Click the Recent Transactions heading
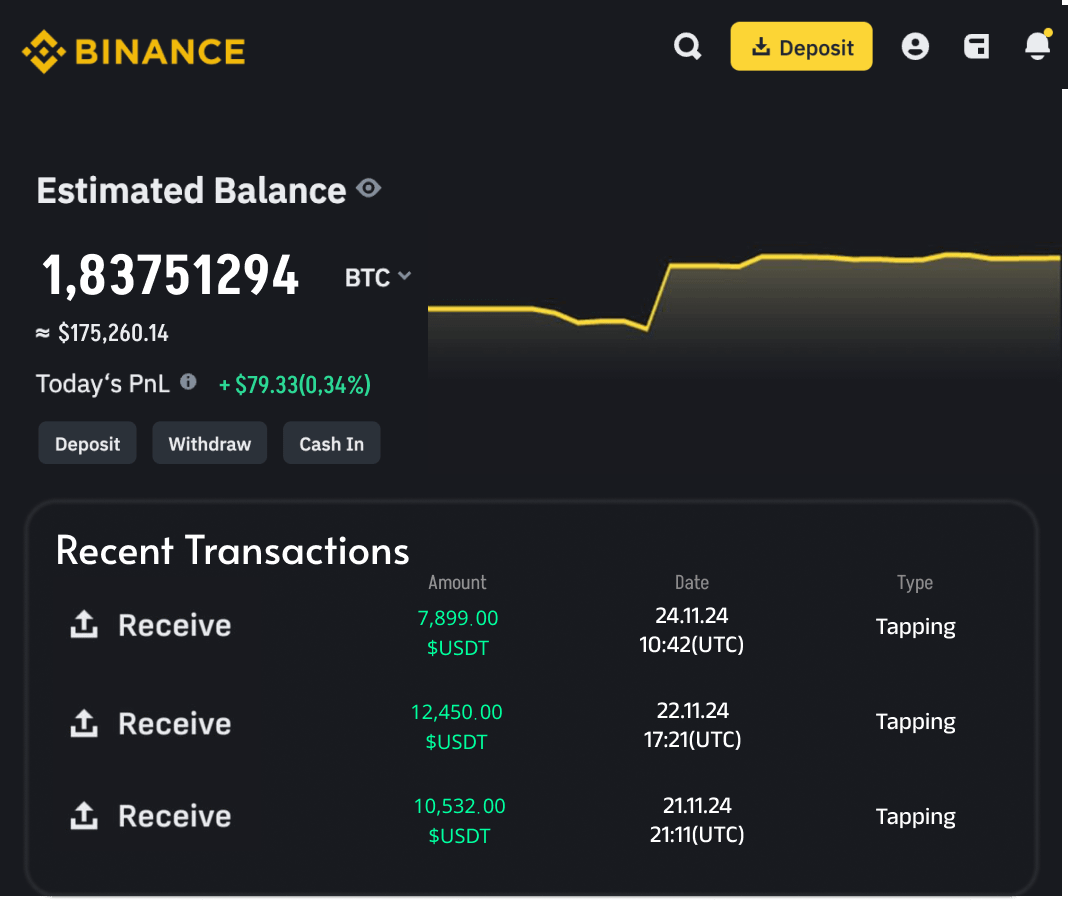 point(232,550)
